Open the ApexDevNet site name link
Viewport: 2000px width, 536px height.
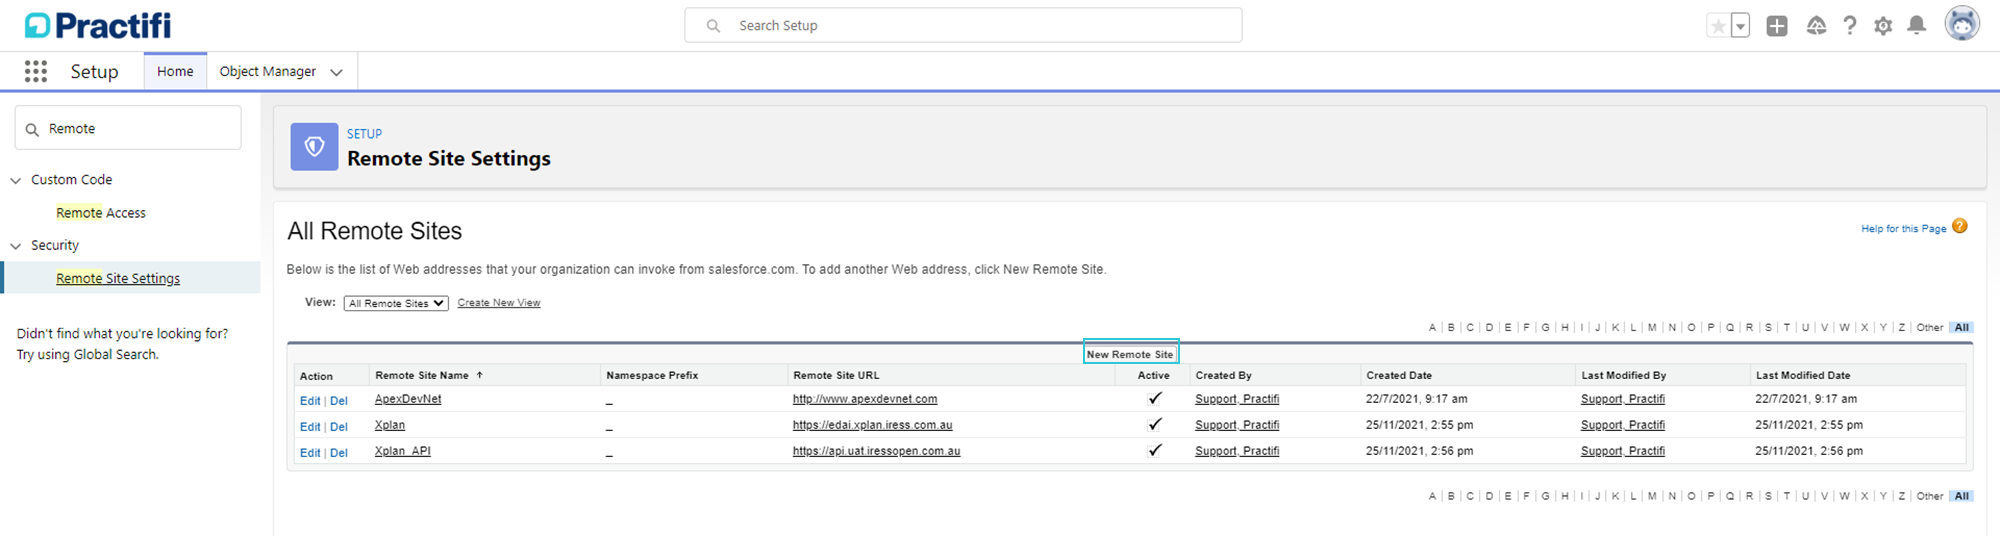(408, 399)
